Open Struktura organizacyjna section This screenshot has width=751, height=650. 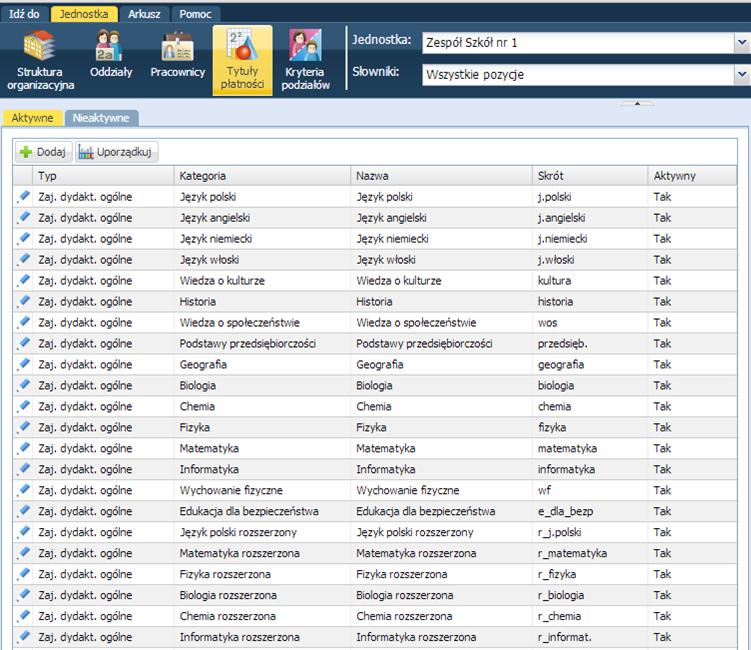pyautogui.click(x=40, y=60)
